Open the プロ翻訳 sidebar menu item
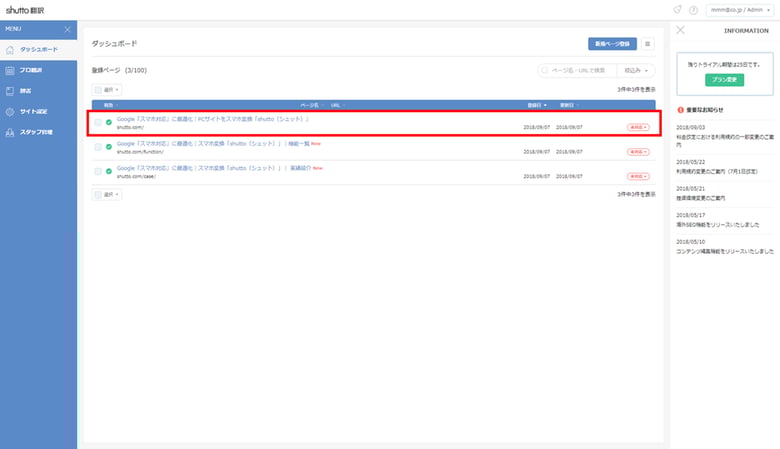Image resolution: width=780 pixels, height=449 pixels. [x=38, y=71]
